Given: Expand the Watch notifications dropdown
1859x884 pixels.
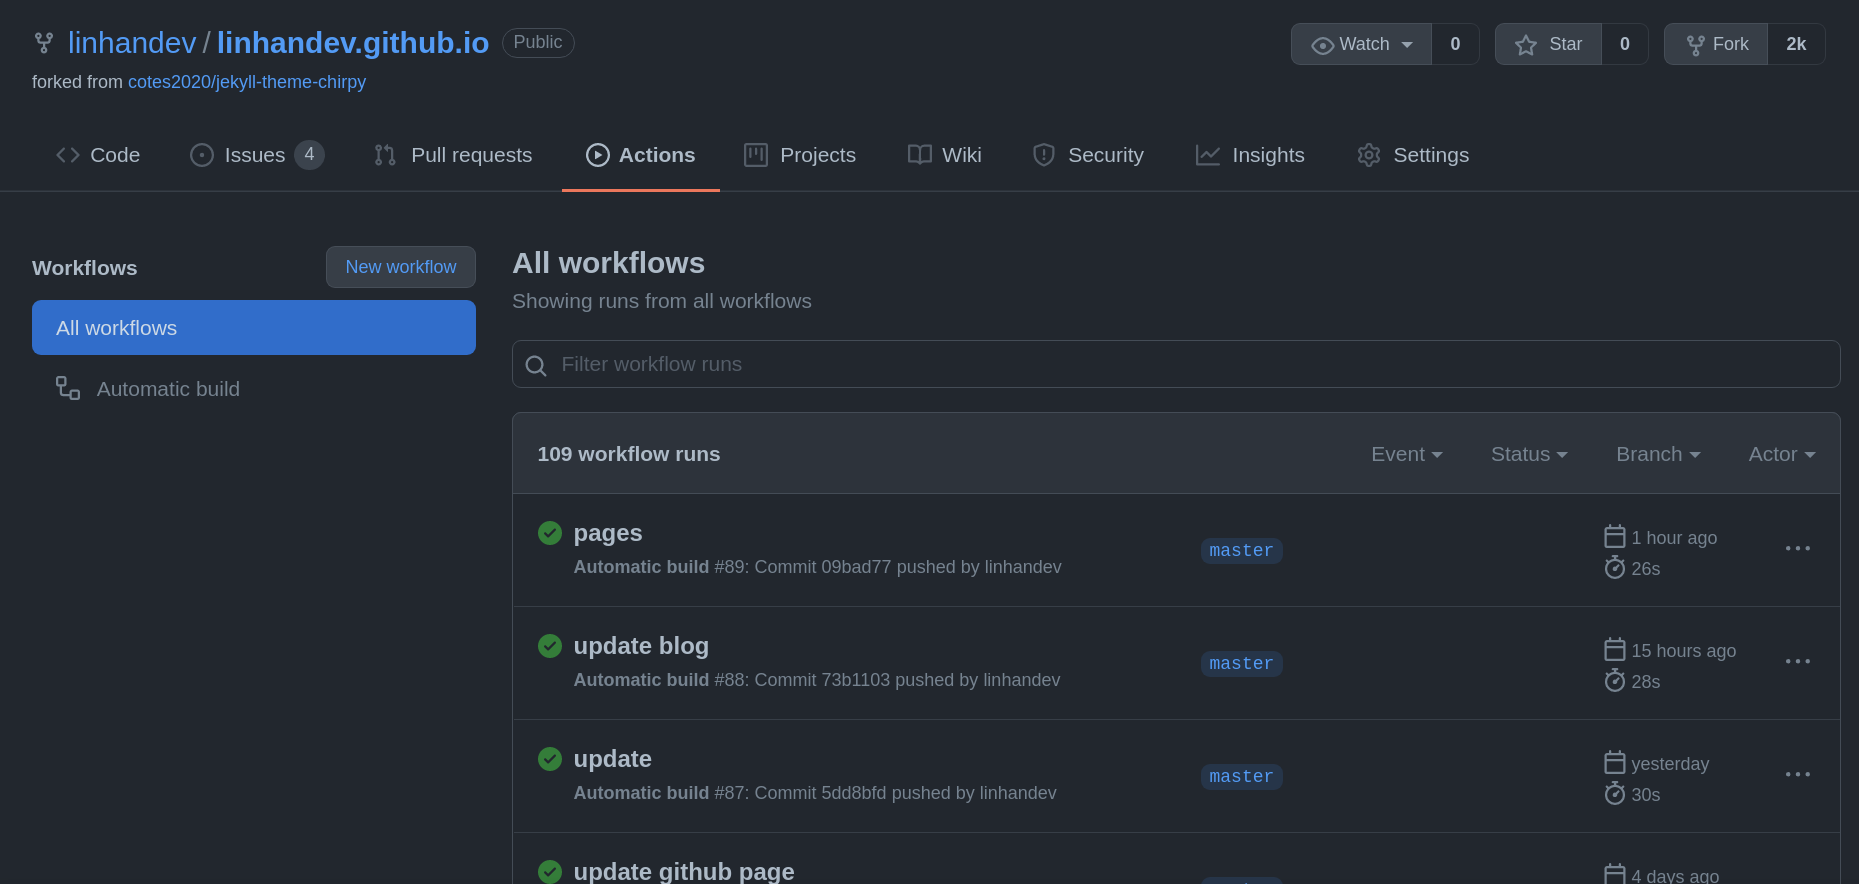Looking at the screenshot, I should click(x=1361, y=45).
